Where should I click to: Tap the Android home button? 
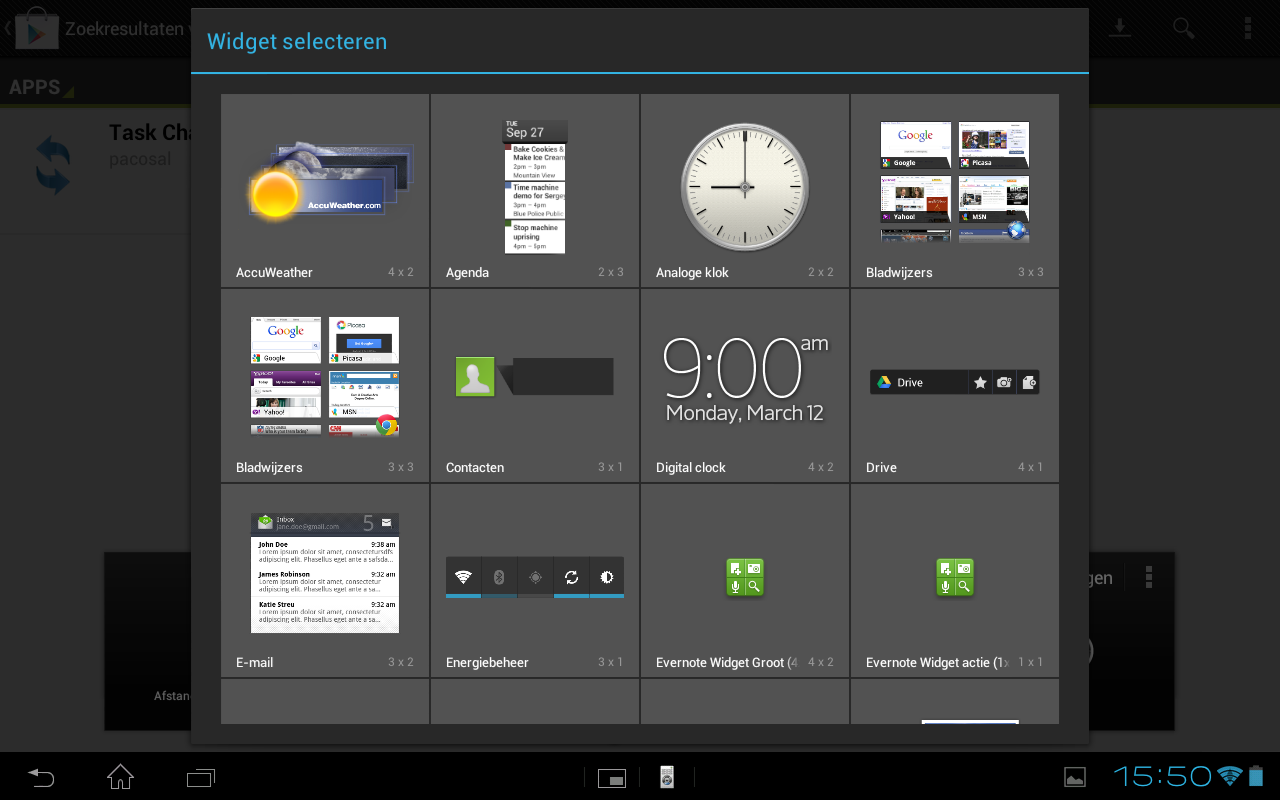coord(121,776)
